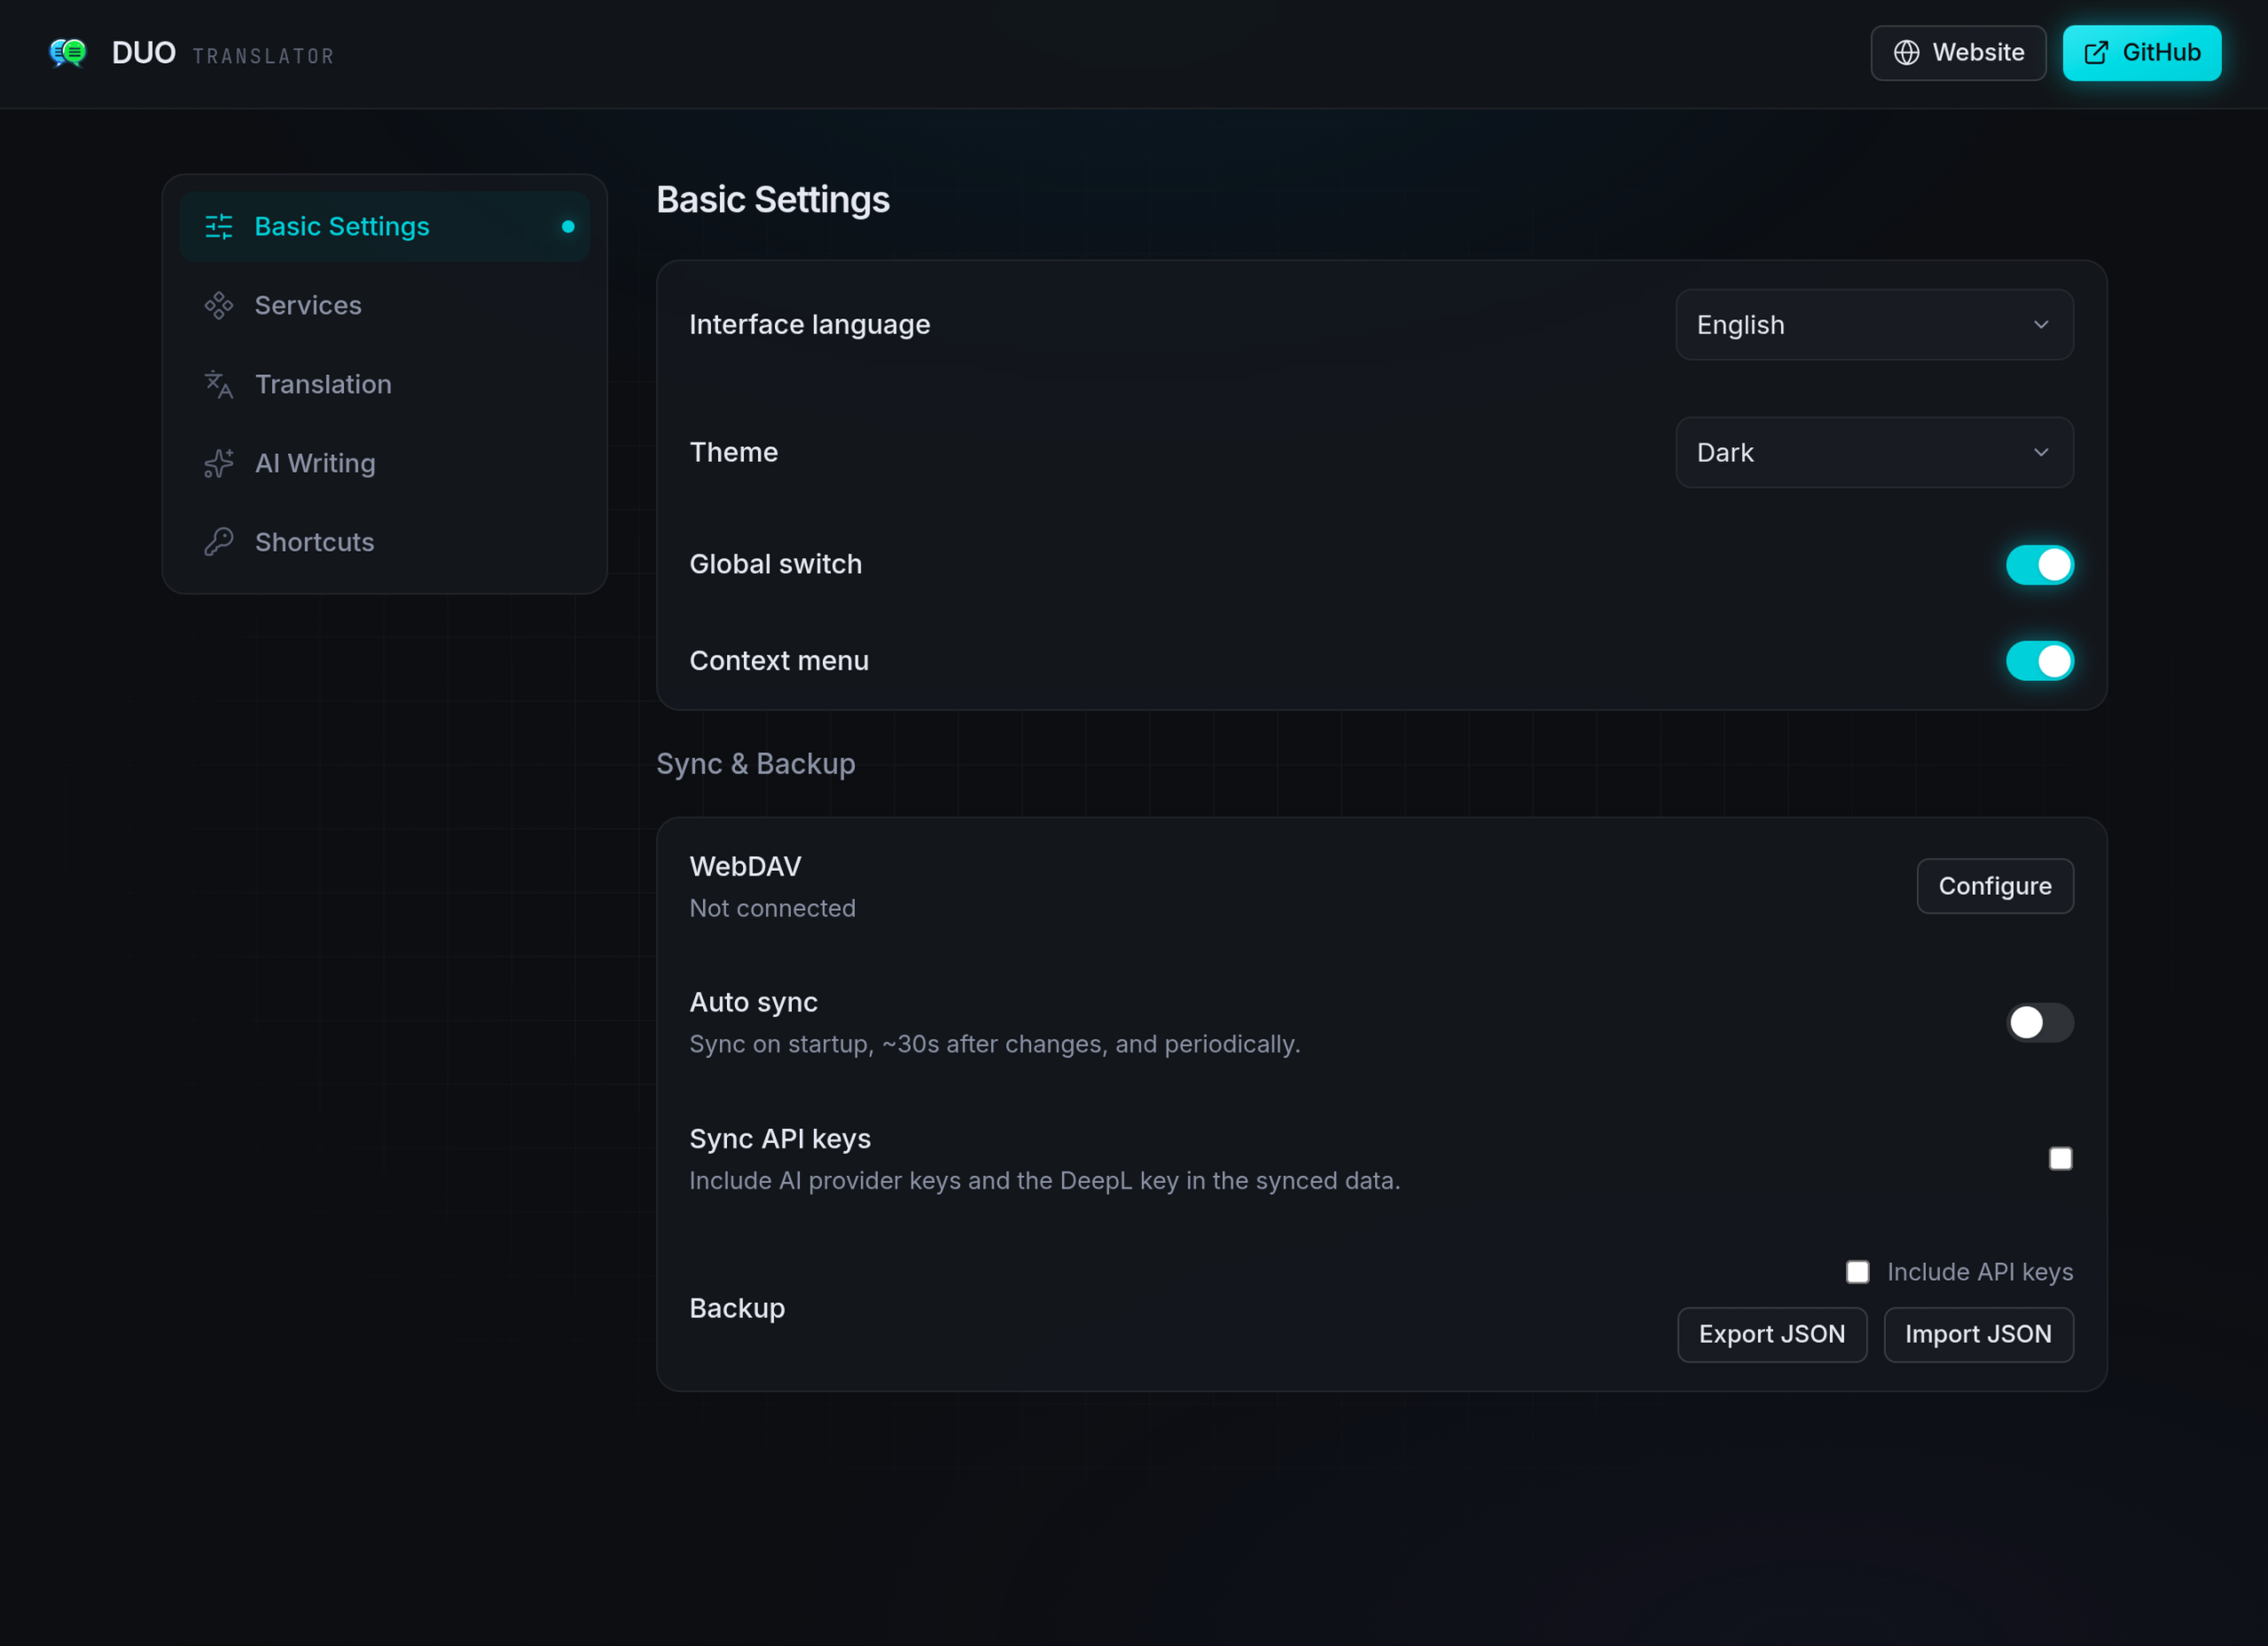This screenshot has height=1646, width=2268.
Task: Open the Interface language dropdown
Action: (x=1874, y=325)
